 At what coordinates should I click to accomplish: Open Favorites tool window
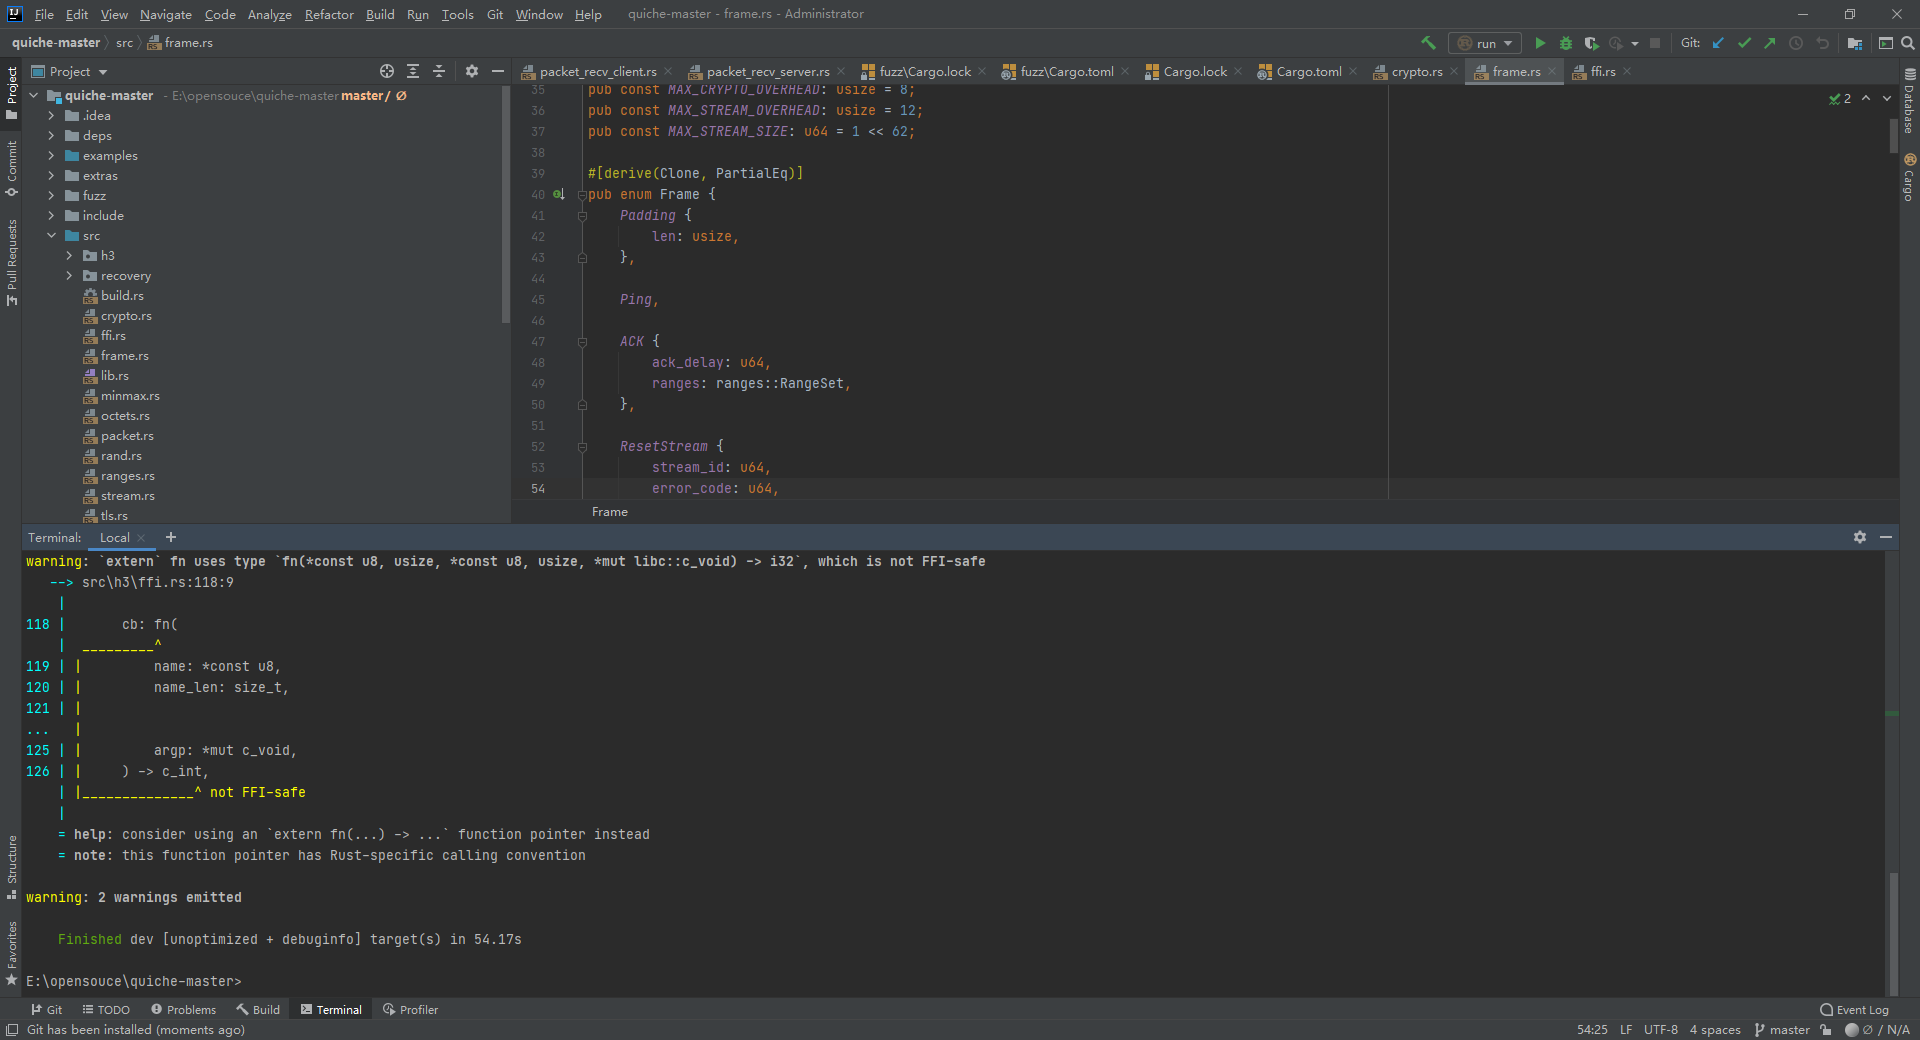tap(11, 953)
